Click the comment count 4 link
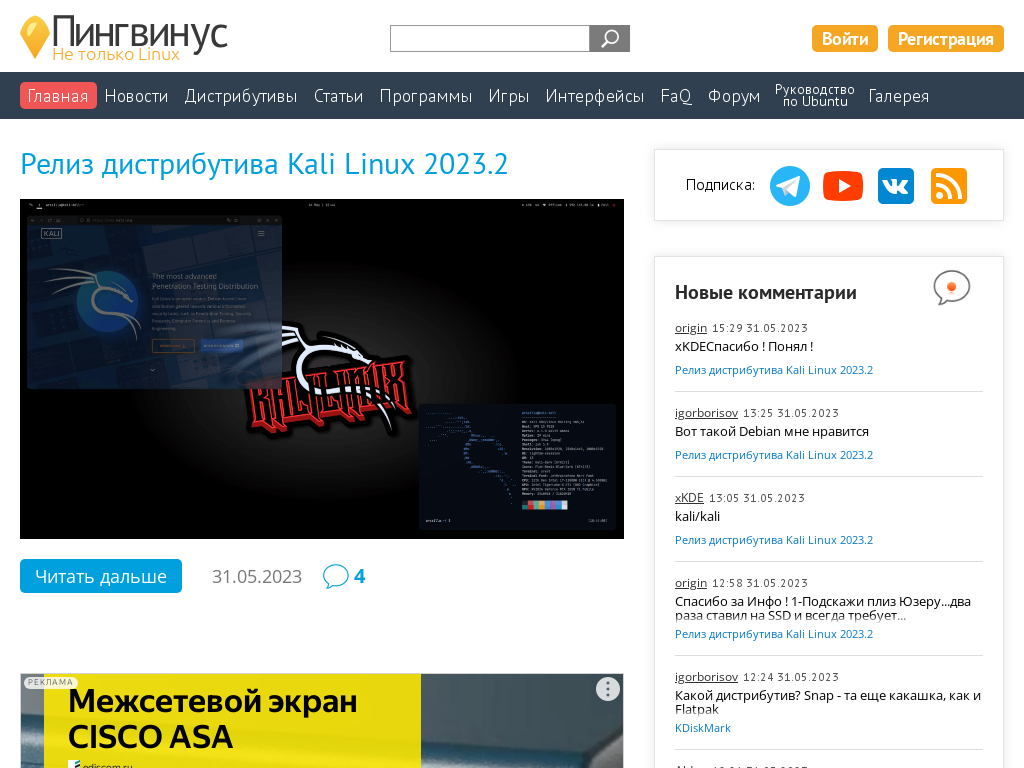The width and height of the screenshot is (1024, 768). point(359,576)
